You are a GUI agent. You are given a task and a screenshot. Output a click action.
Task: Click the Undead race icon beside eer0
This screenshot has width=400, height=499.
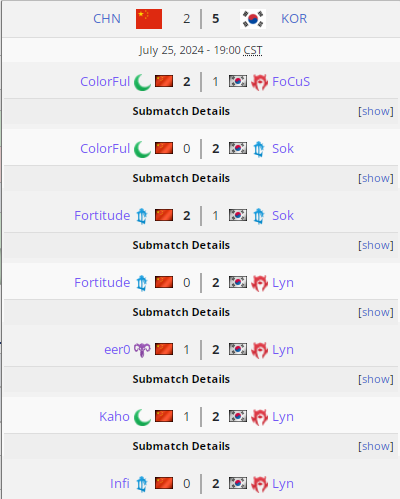click(142, 350)
